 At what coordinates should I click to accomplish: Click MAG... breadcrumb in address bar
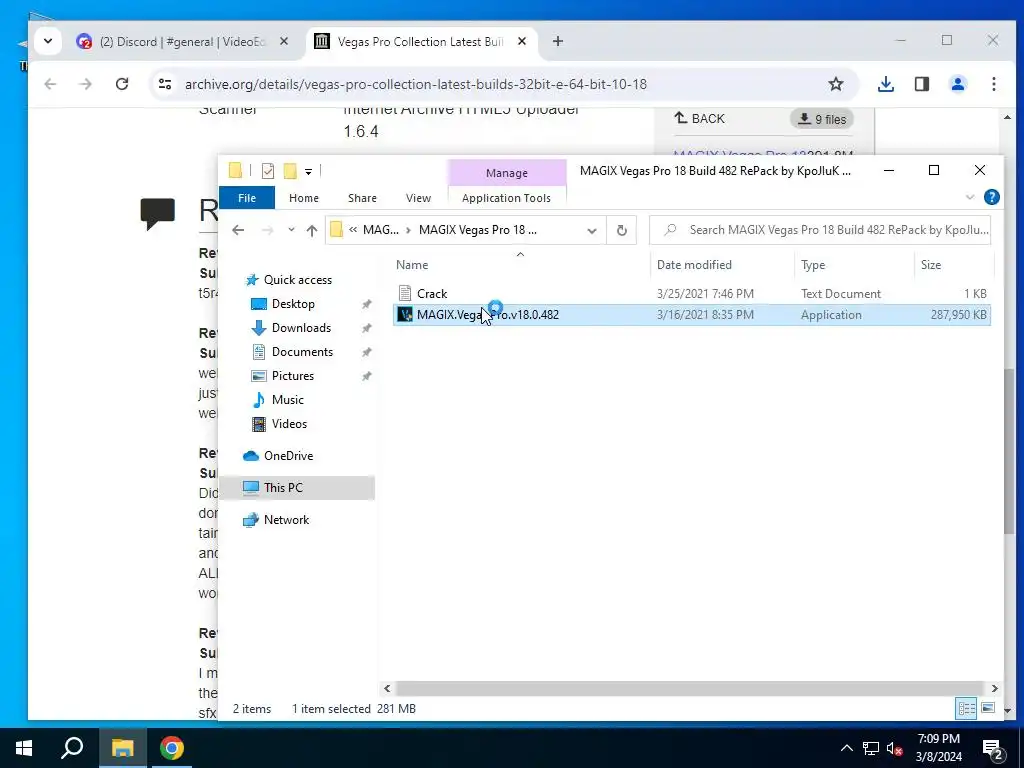pos(380,230)
